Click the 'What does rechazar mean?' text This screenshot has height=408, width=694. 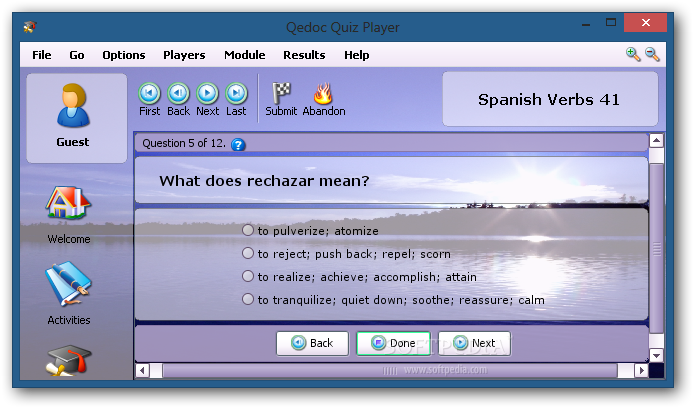(x=264, y=181)
